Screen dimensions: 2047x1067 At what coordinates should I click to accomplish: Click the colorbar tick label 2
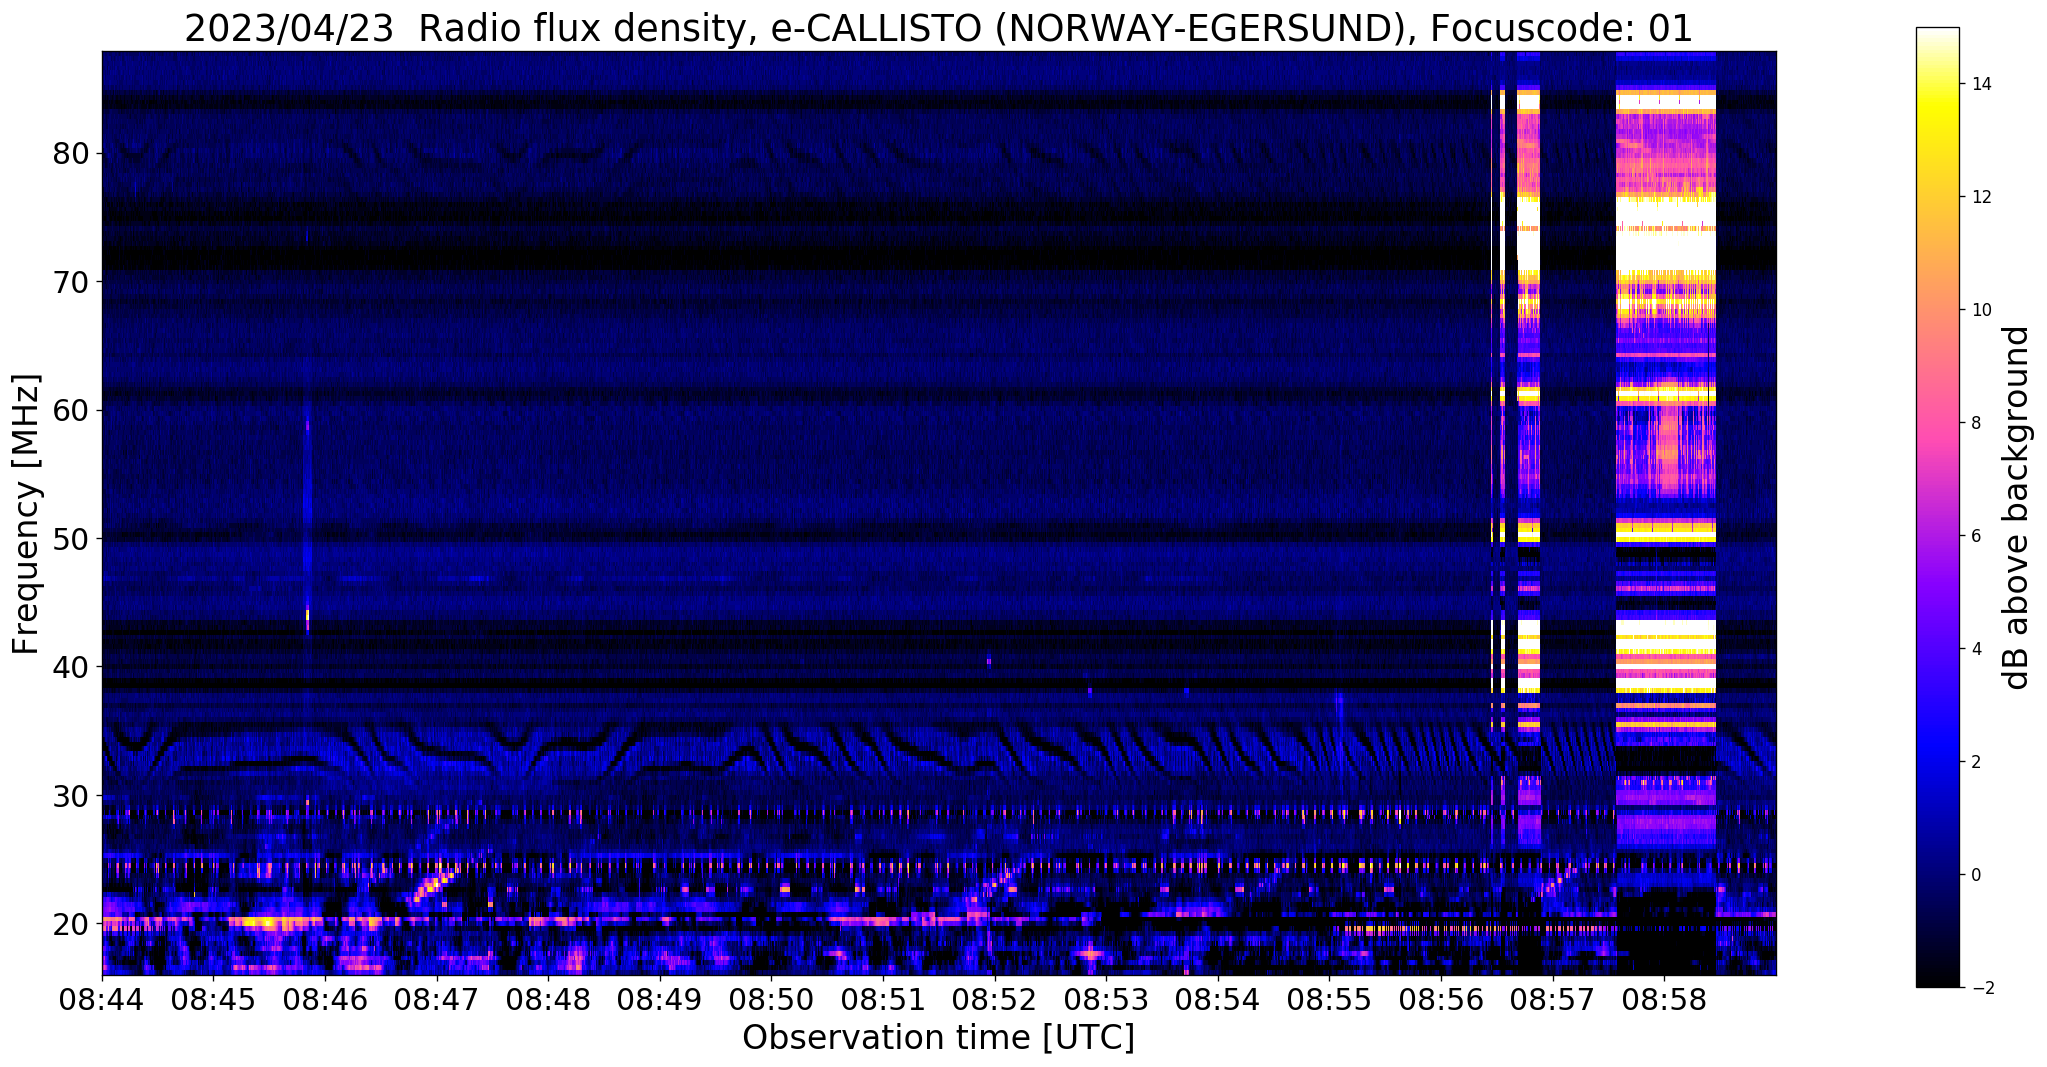click(1975, 762)
